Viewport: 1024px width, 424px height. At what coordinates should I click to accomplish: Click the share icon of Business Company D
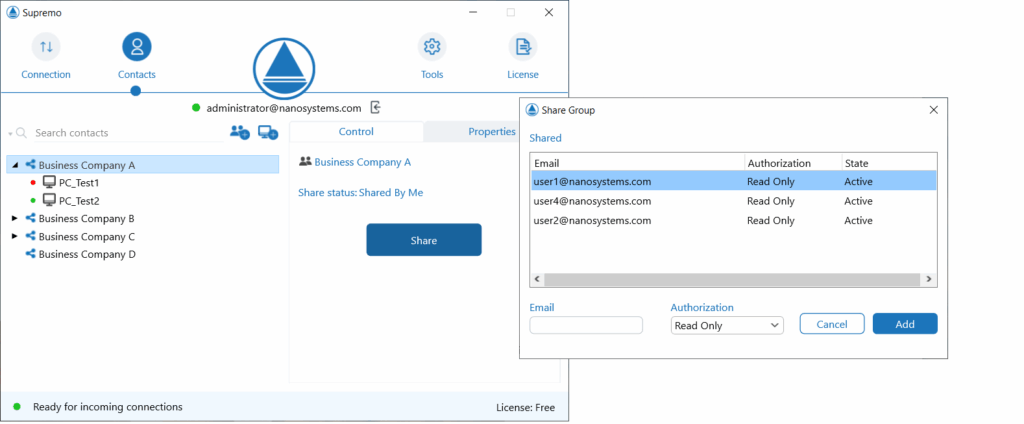tap(30, 254)
